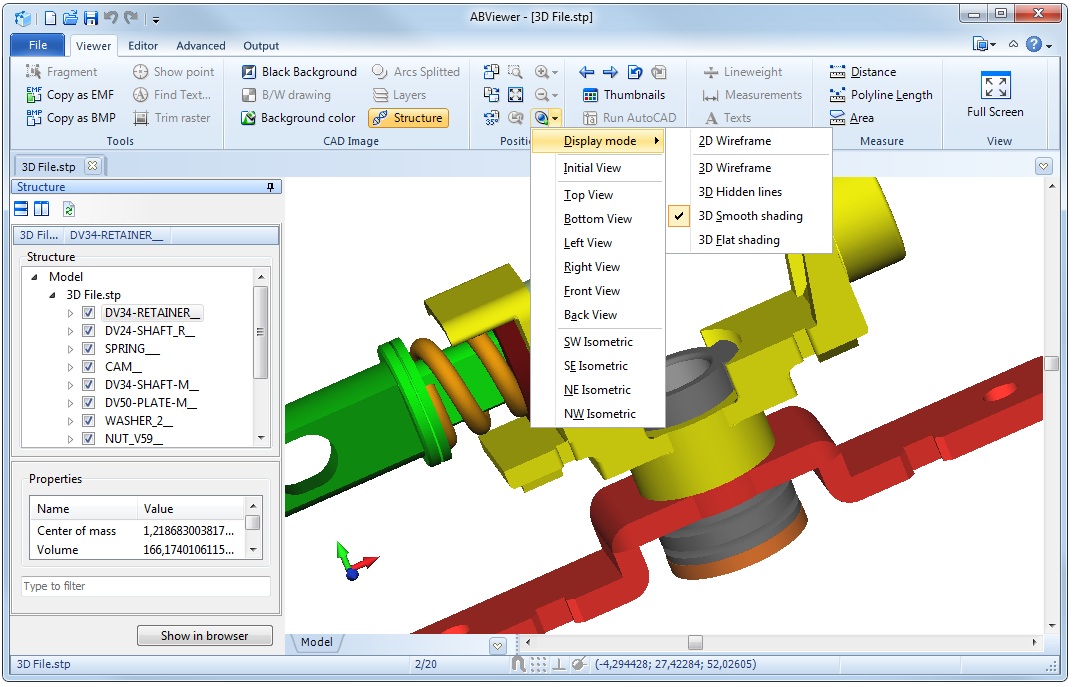
Task: Activate the Show point tool
Action: click(173, 71)
